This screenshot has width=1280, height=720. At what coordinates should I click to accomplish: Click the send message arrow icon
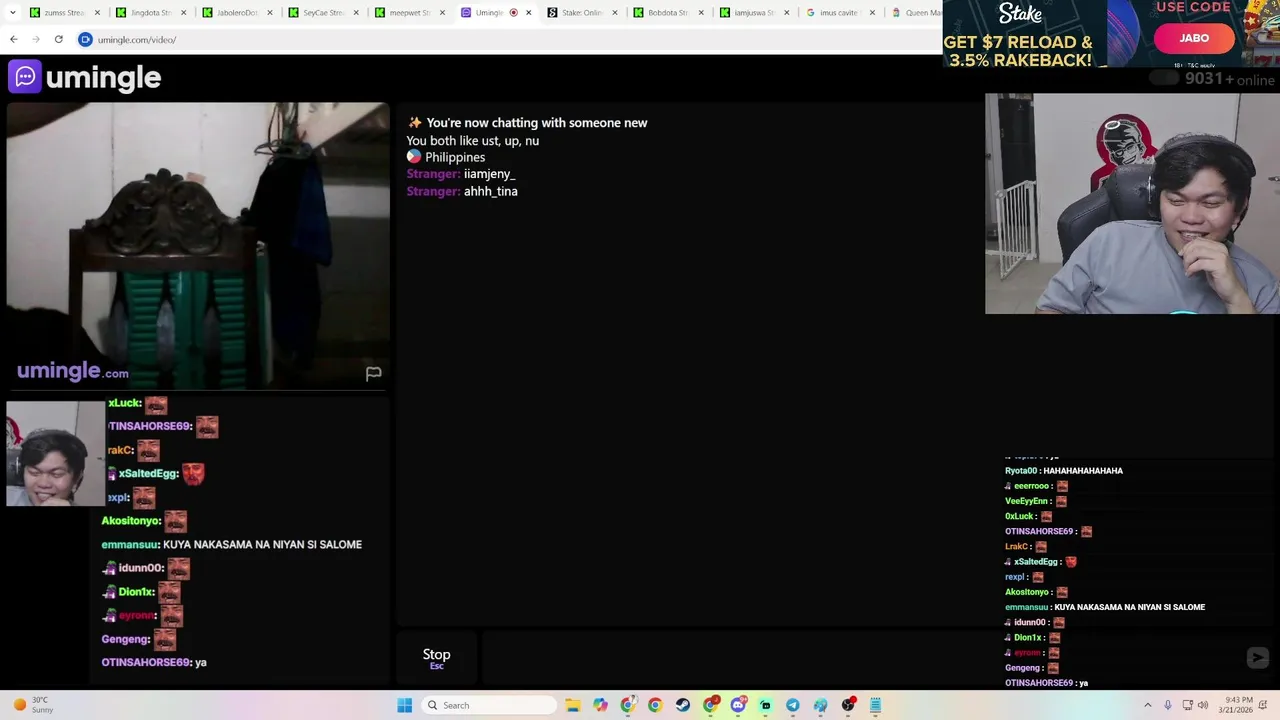coord(1258,657)
